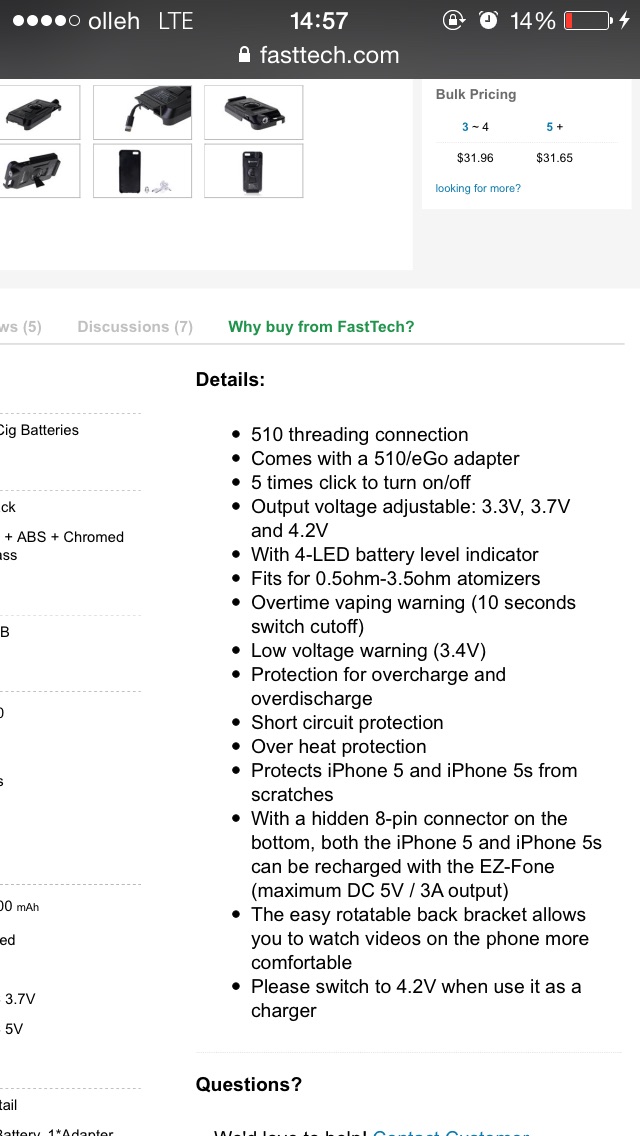This screenshot has height=1136, width=640.
Task: Select the 5 + bulk pricing tier
Action: 554,127
